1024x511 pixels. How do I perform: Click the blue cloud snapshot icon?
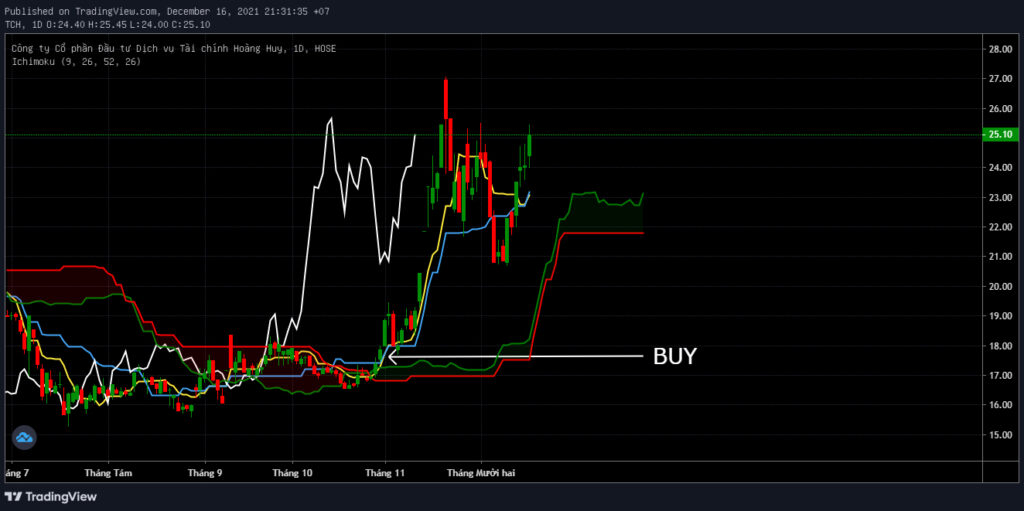coord(24,437)
